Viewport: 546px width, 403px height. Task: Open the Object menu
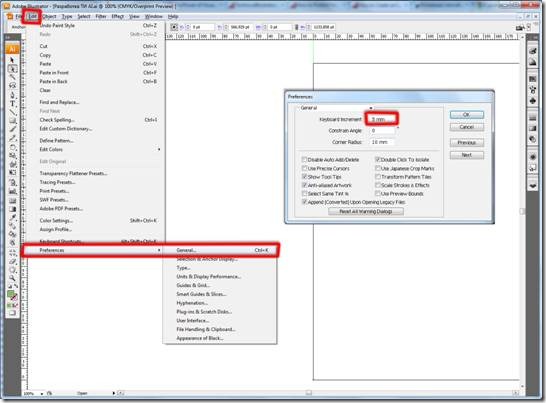[x=49, y=16]
